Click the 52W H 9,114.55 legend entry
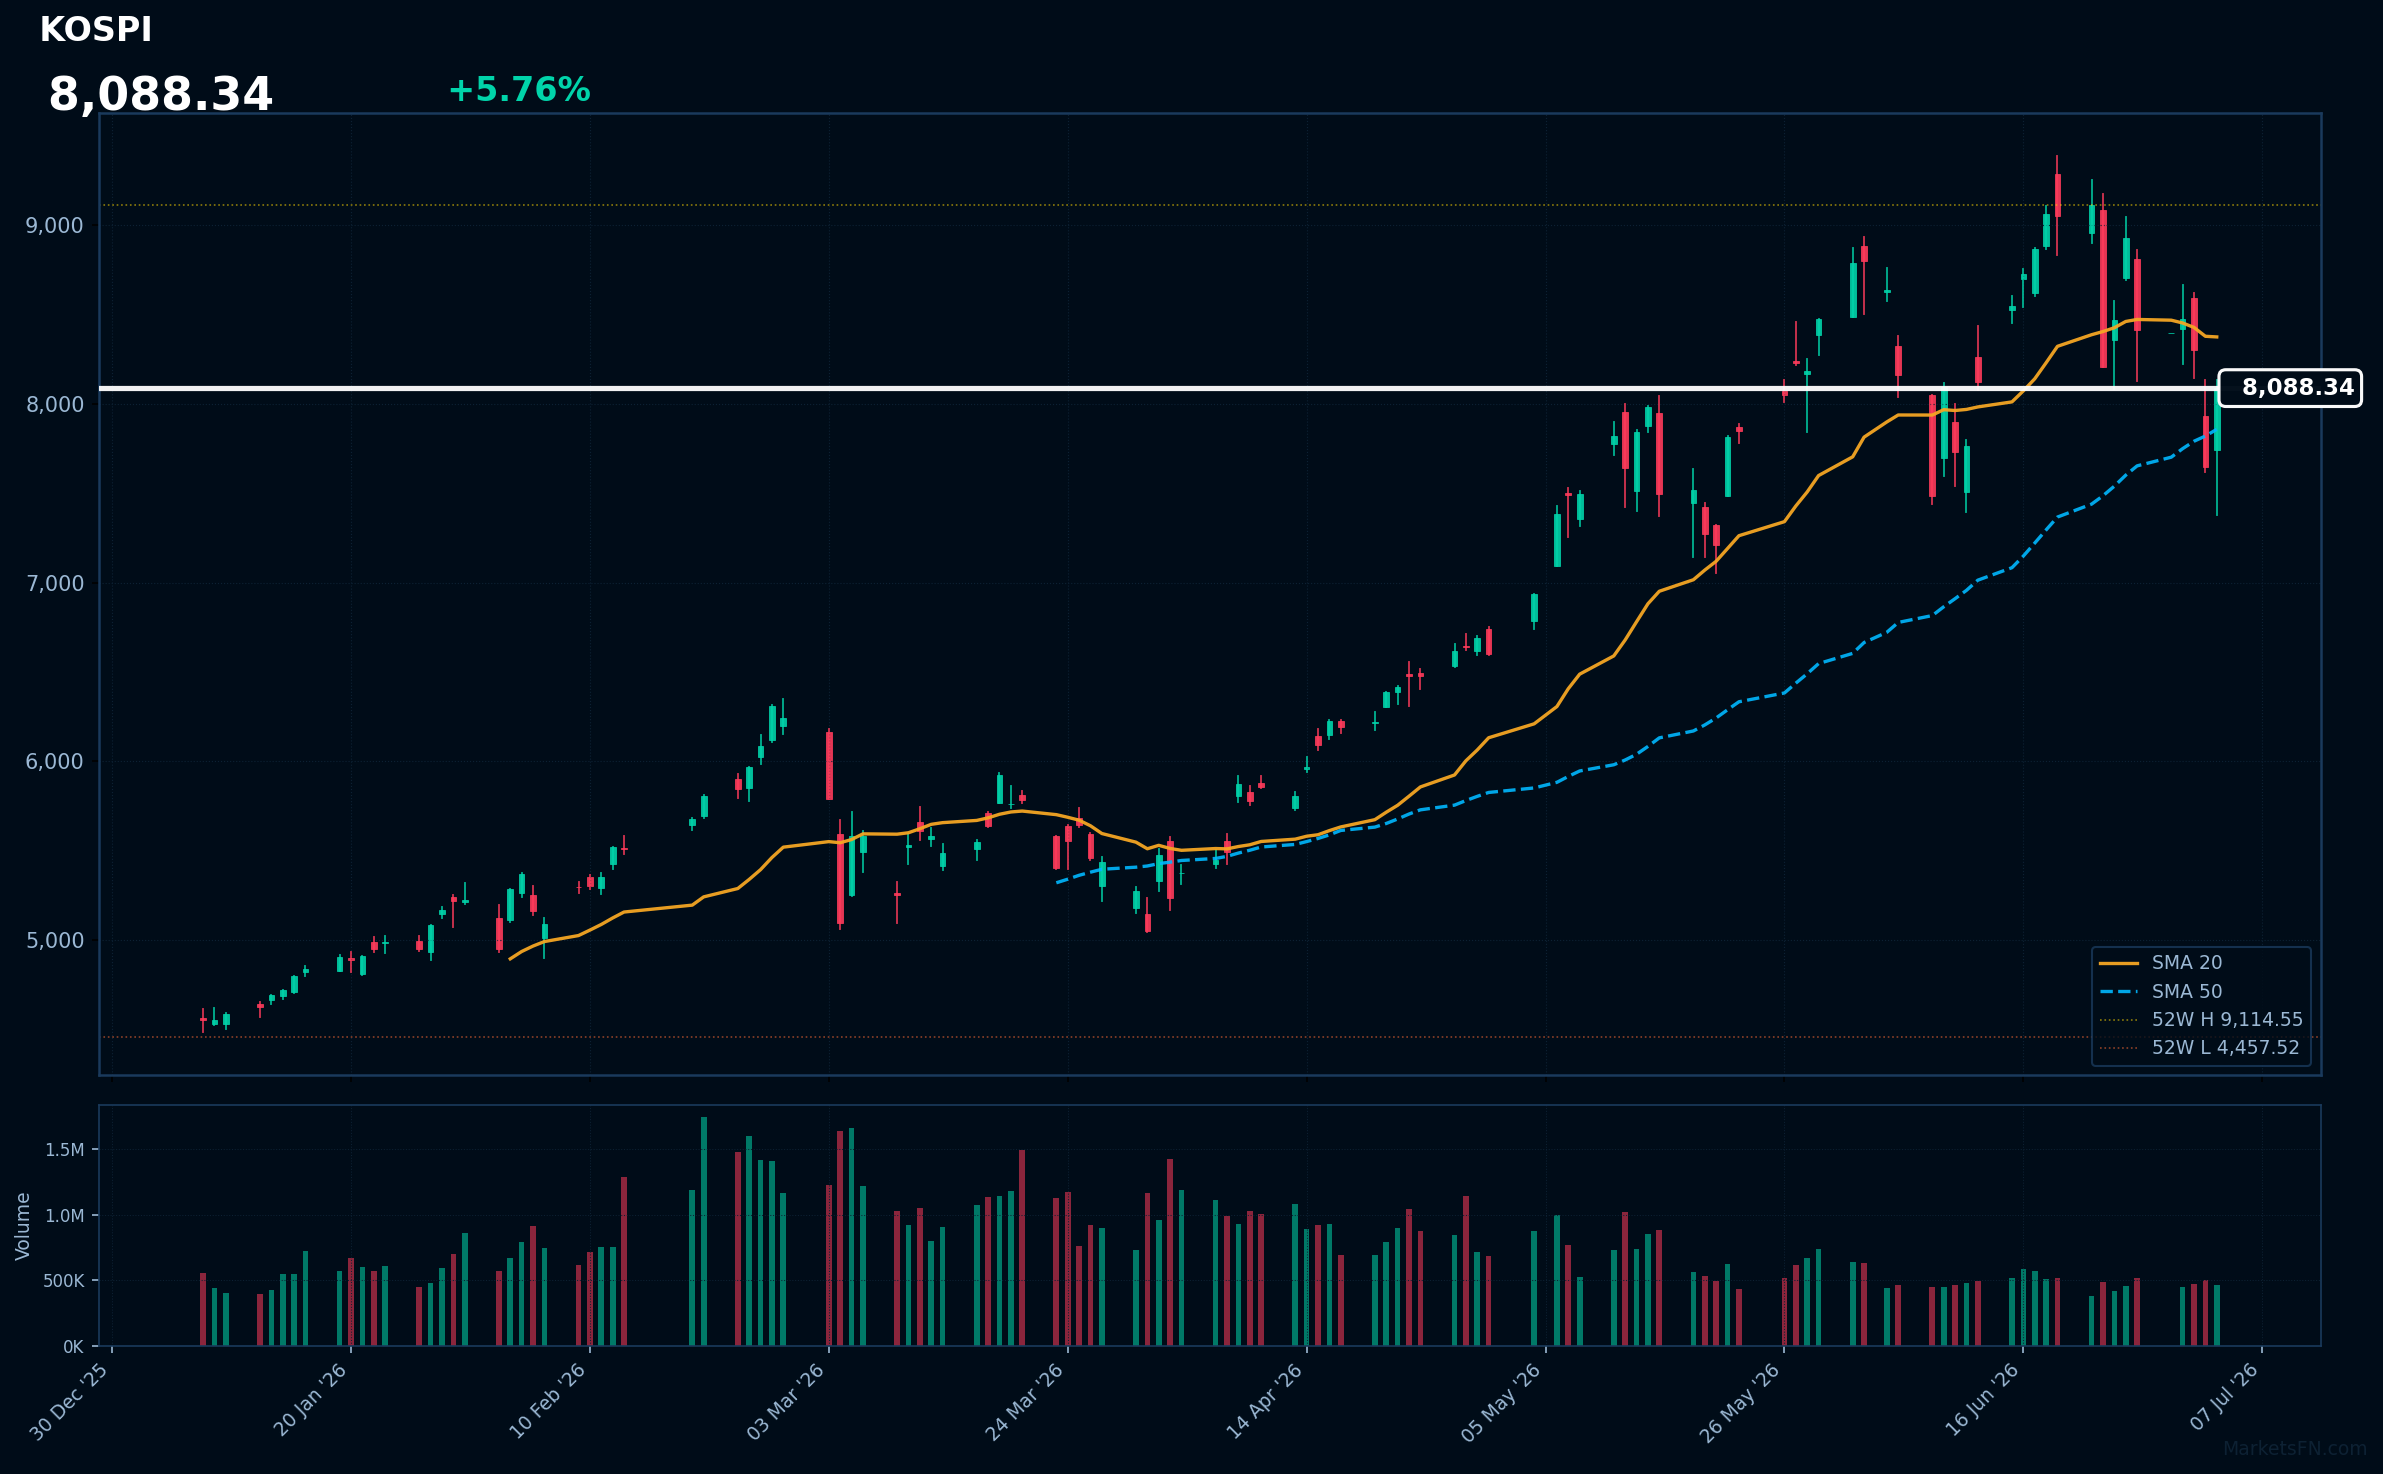 pos(2200,1020)
